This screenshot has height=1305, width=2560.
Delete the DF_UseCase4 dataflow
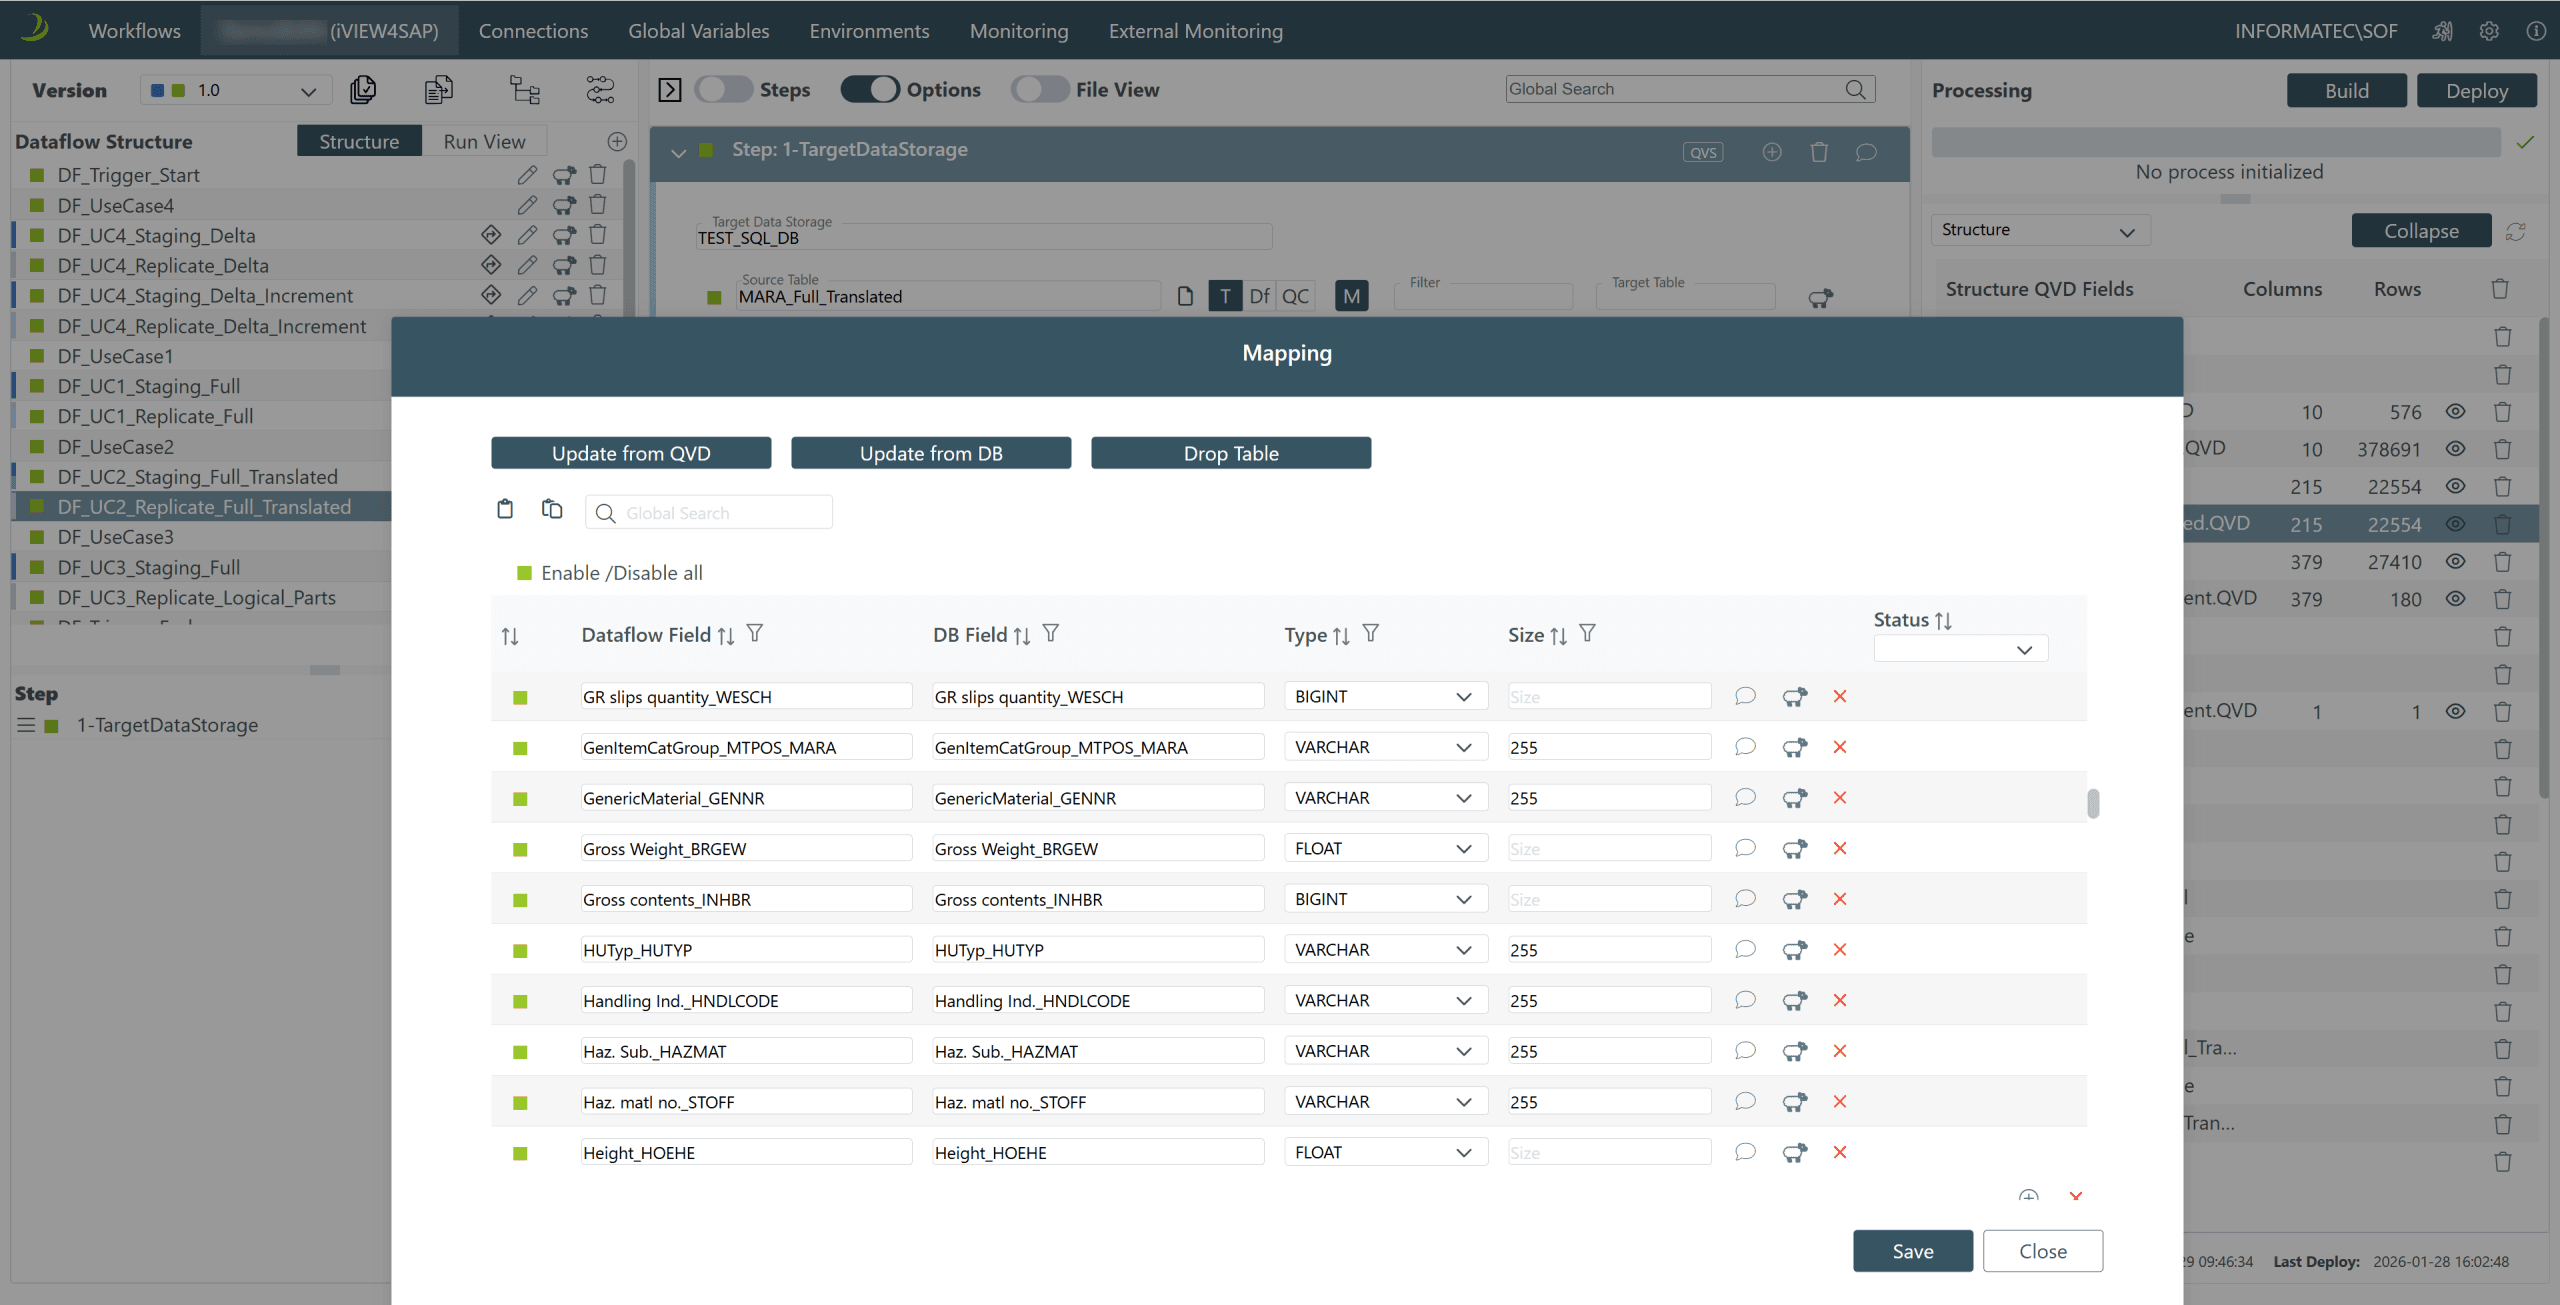598,205
